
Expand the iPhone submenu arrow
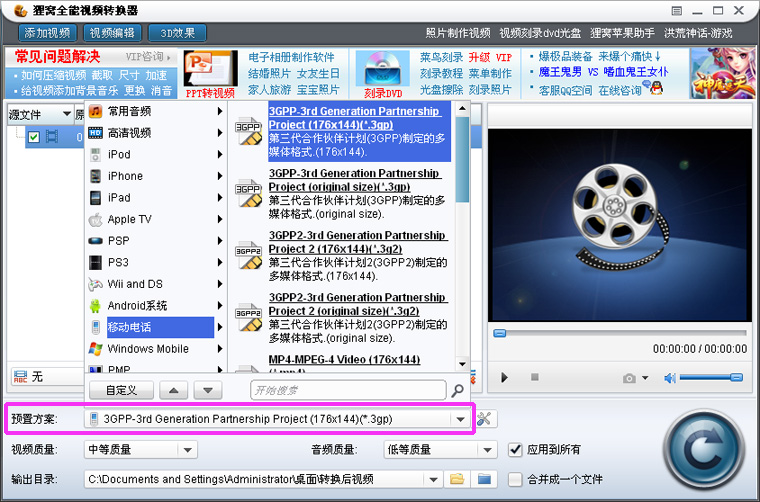pyautogui.click(x=220, y=176)
